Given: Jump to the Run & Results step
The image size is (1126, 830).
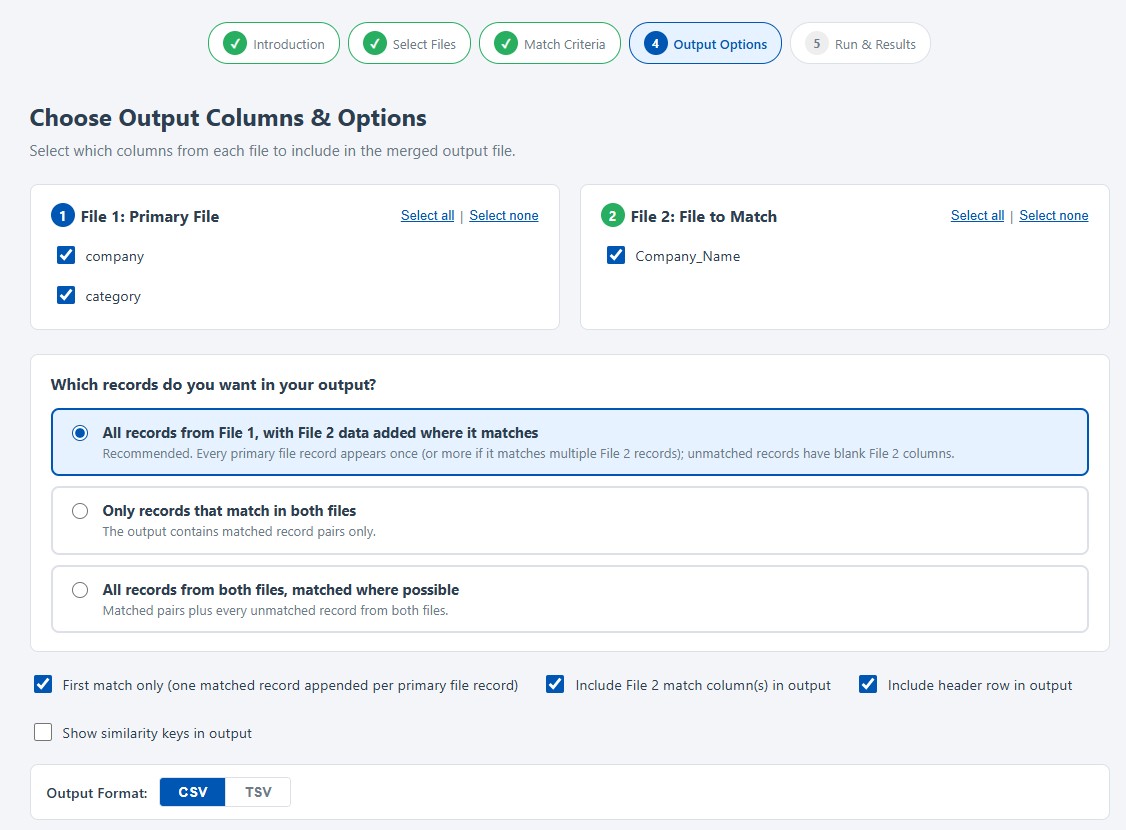Looking at the screenshot, I should 860,44.
